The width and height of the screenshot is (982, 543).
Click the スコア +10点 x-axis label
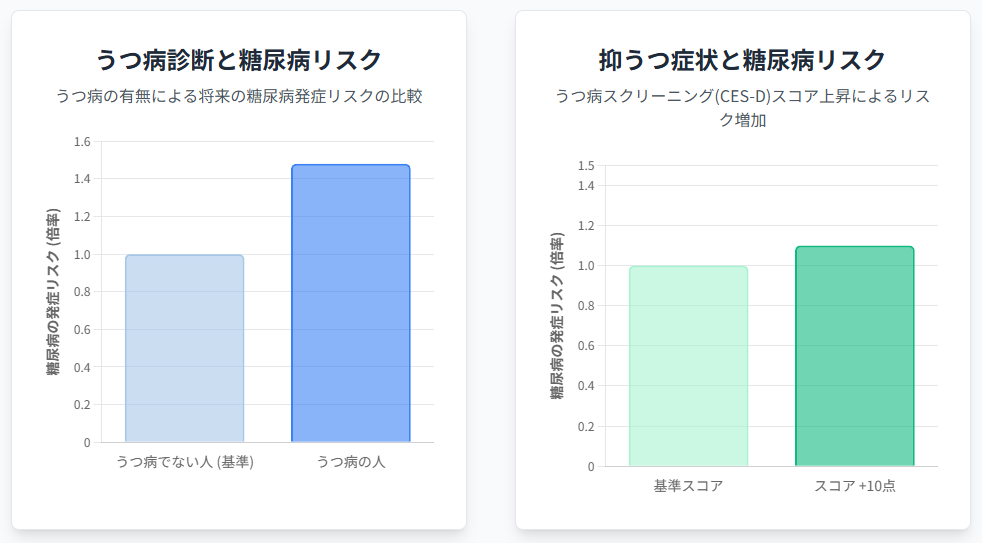pos(854,486)
